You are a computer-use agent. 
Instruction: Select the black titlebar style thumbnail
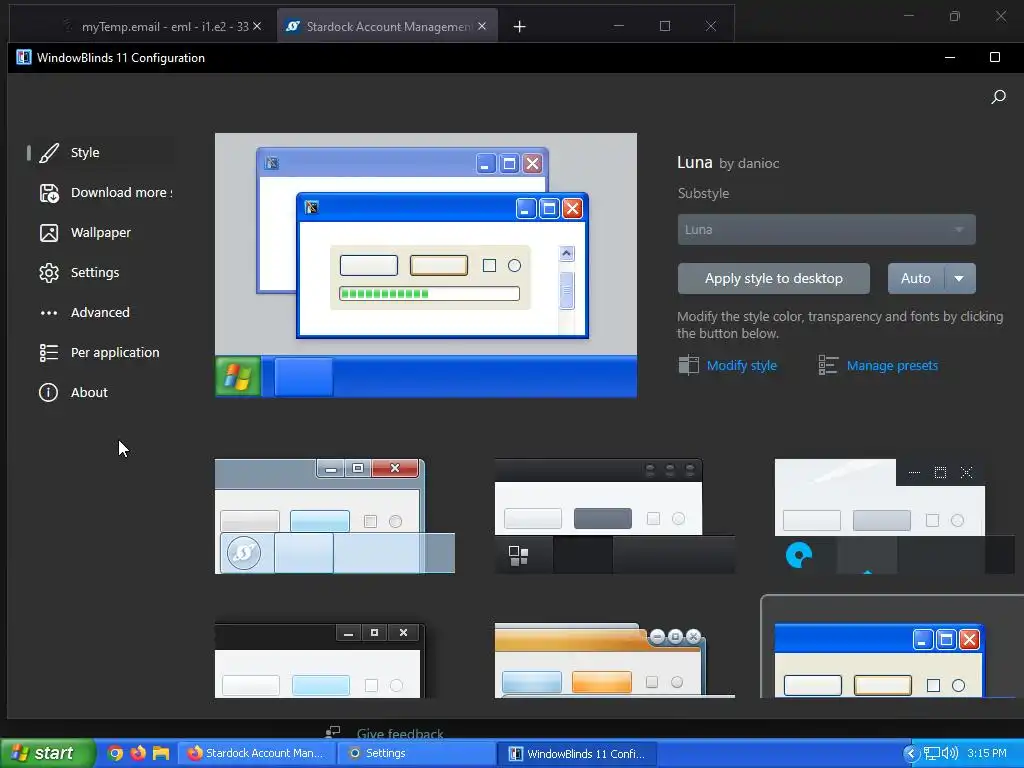coord(320,660)
